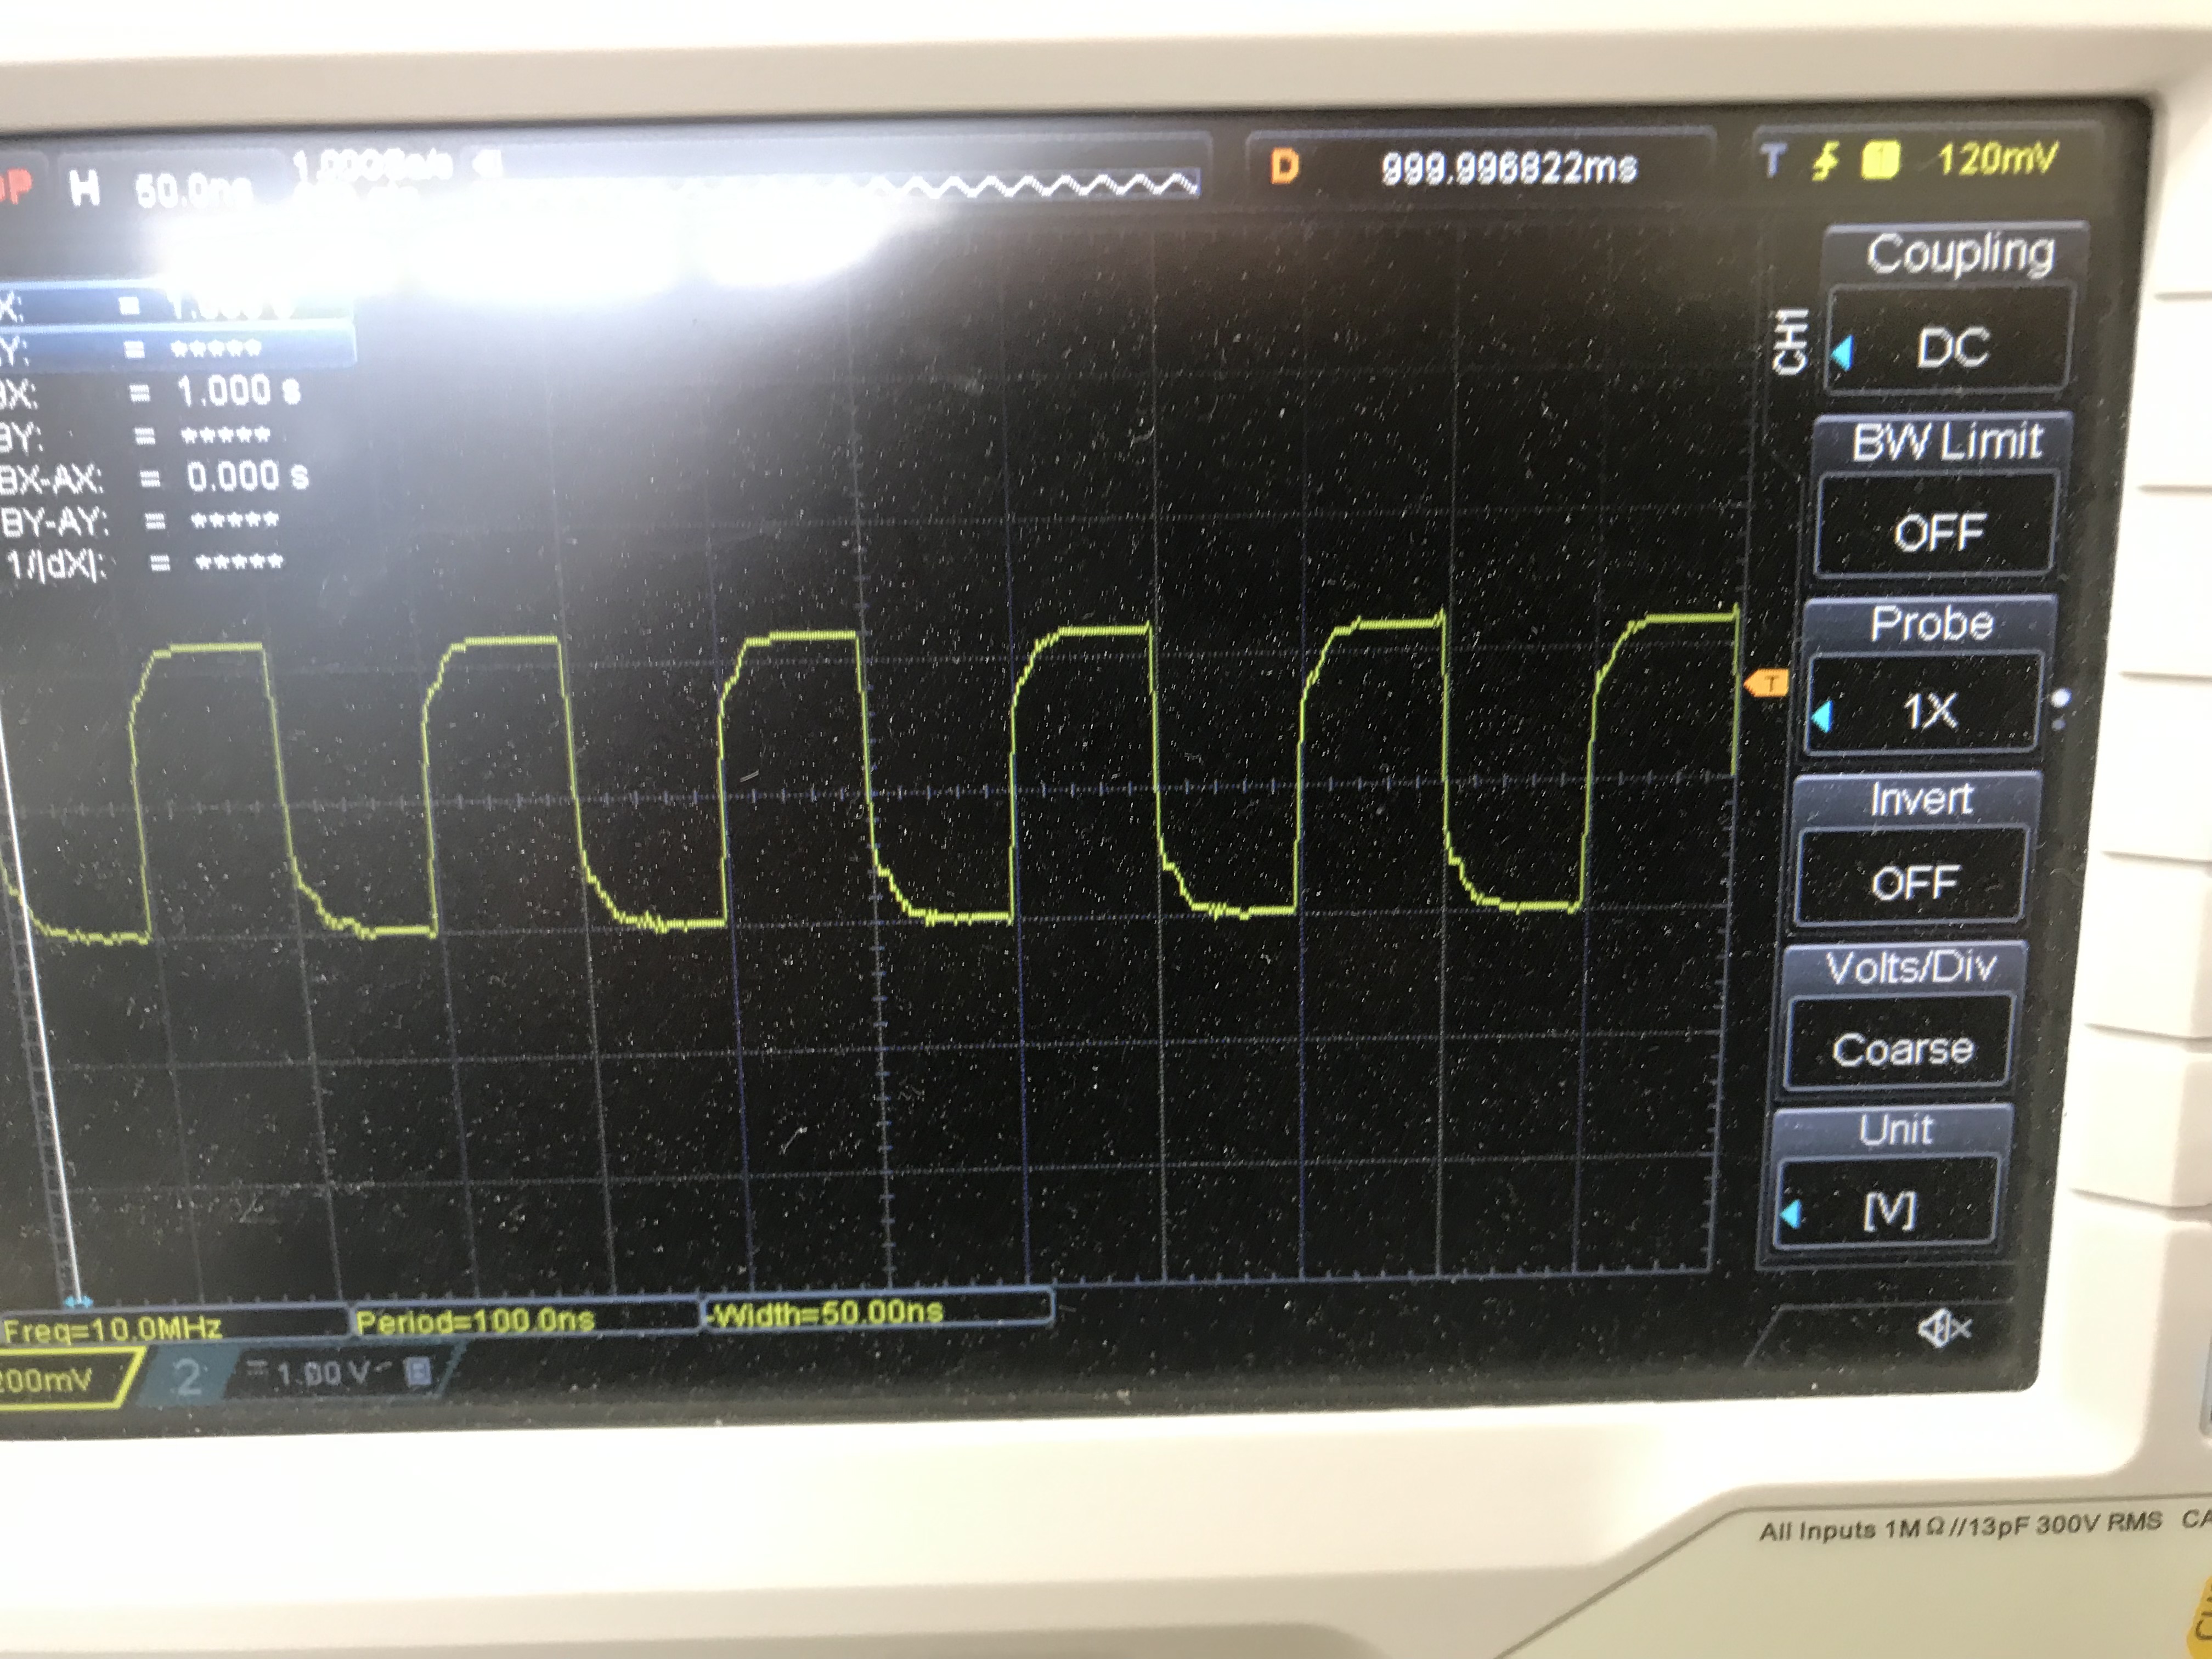The image size is (2212, 1659).
Task: Click the 50.0ns timebase value
Action: 193,191
